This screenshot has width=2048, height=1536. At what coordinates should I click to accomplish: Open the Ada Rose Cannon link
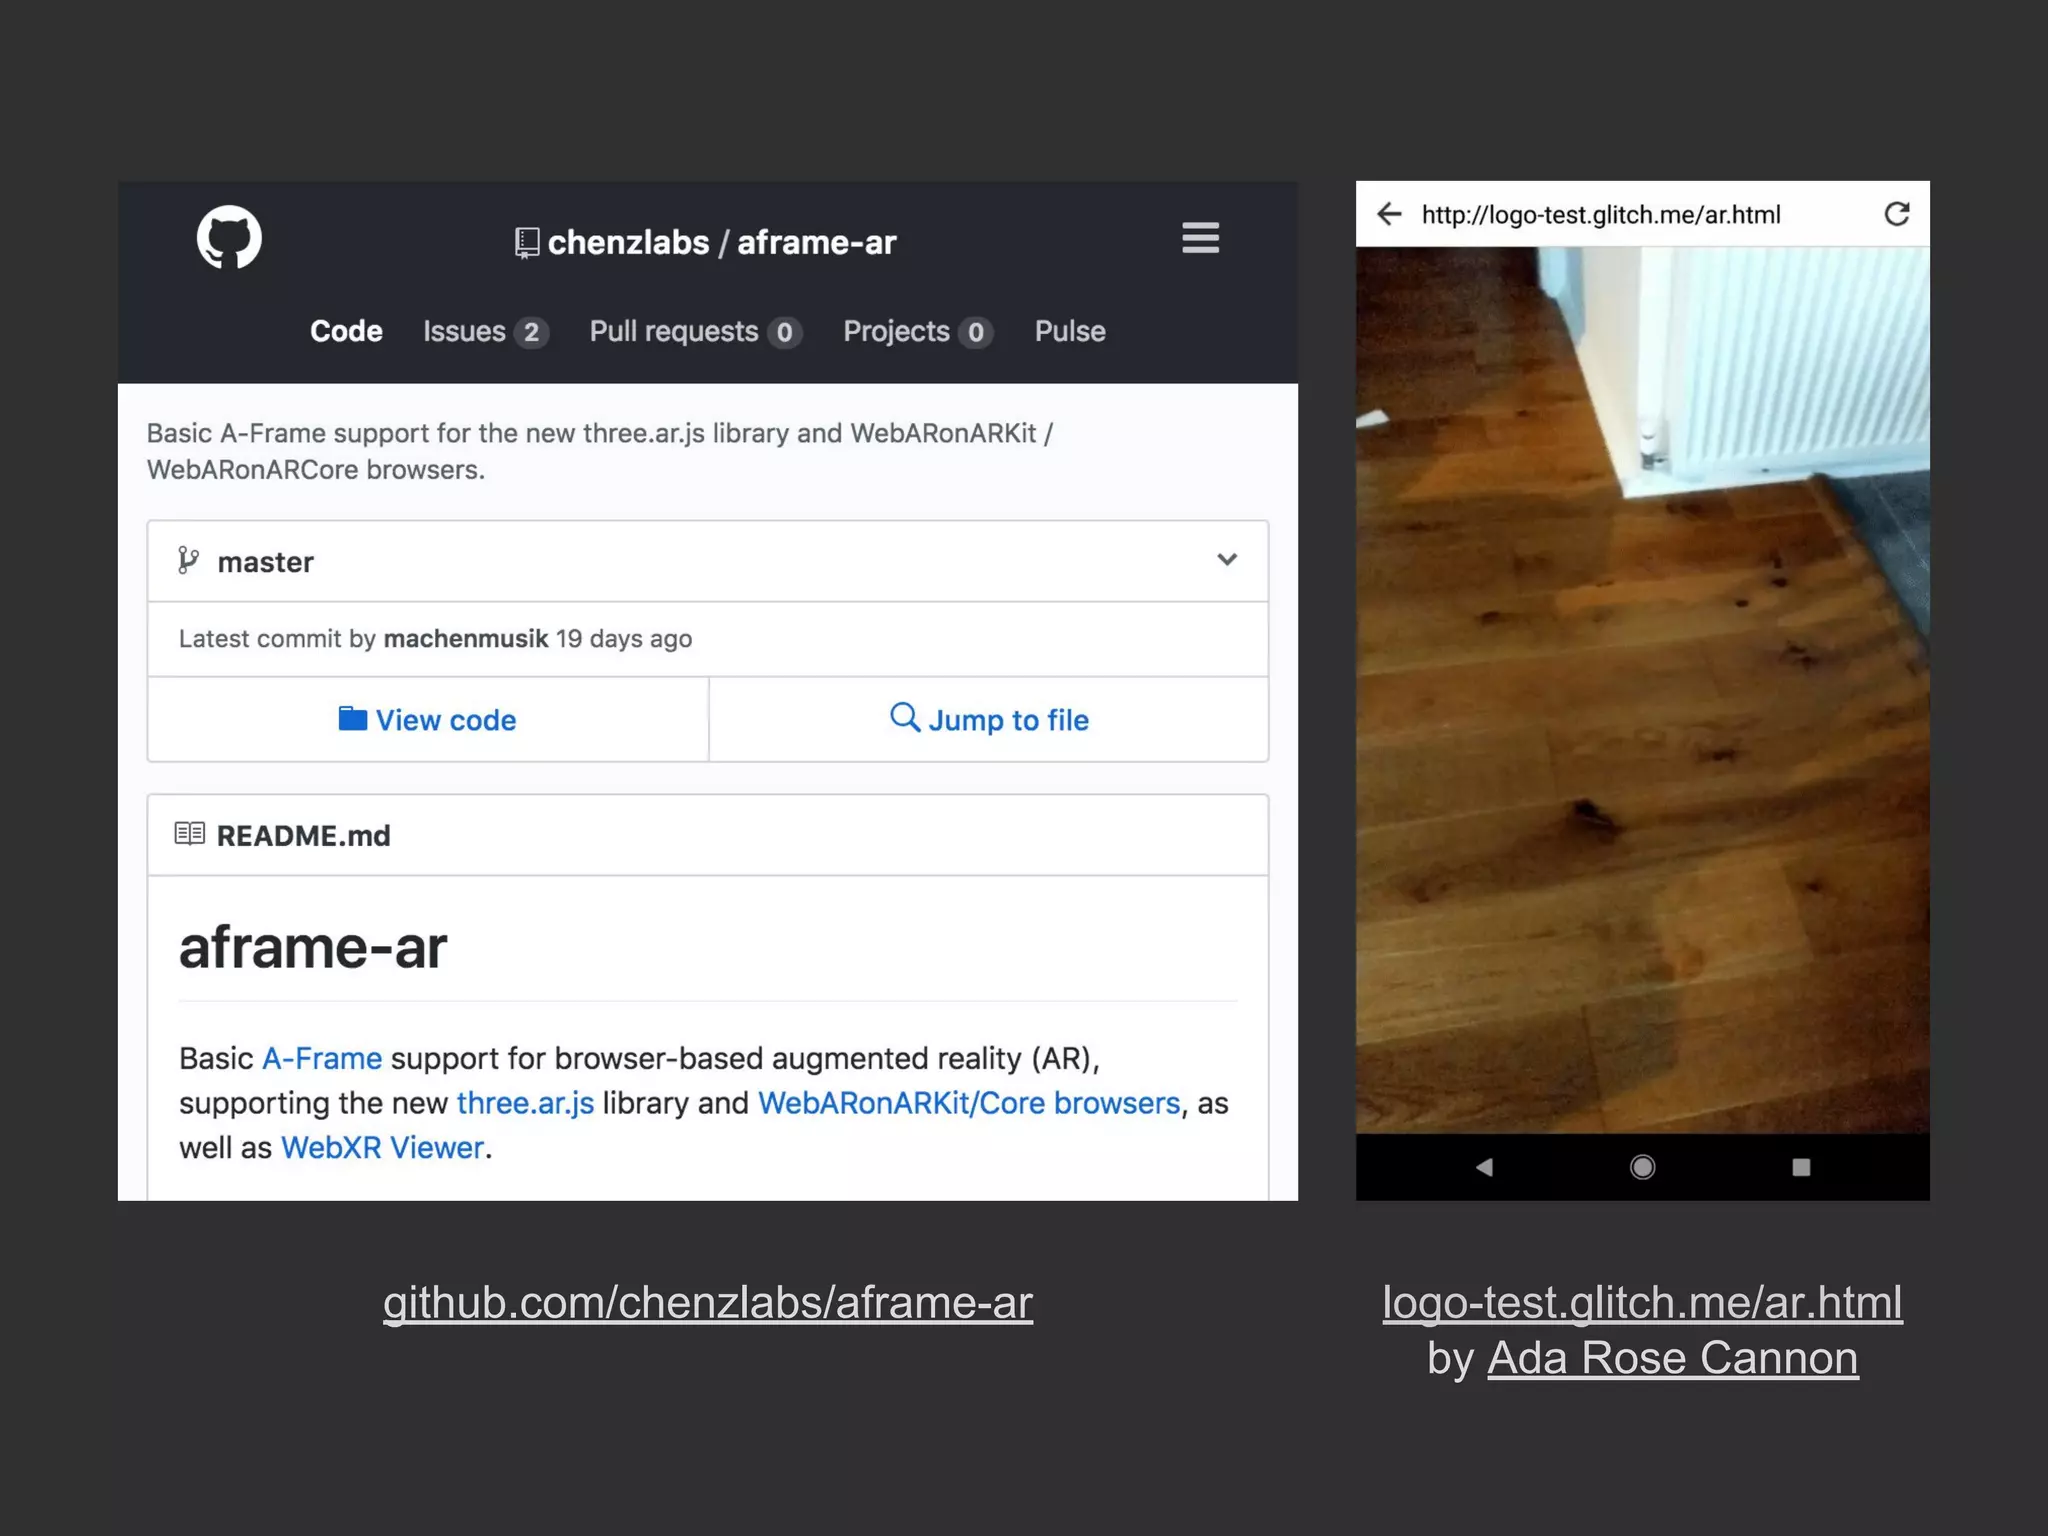pyautogui.click(x=1672, y=1358)
